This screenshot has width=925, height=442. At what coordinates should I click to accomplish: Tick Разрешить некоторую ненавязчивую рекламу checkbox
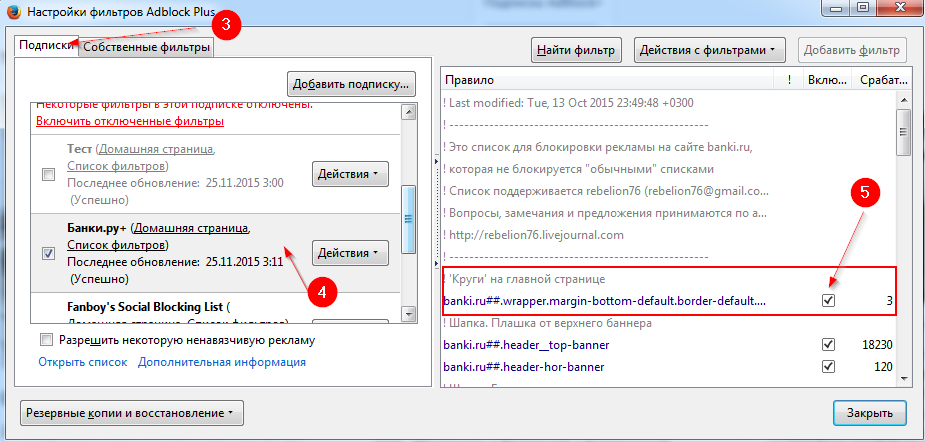(x=46, y=340)
